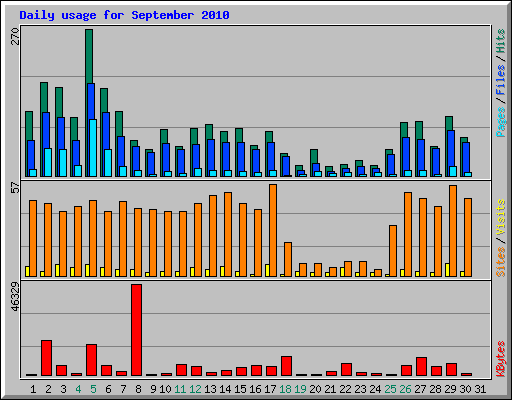Click the red KBytes bar for day 11
512x400 pixels.
point(181,370)
